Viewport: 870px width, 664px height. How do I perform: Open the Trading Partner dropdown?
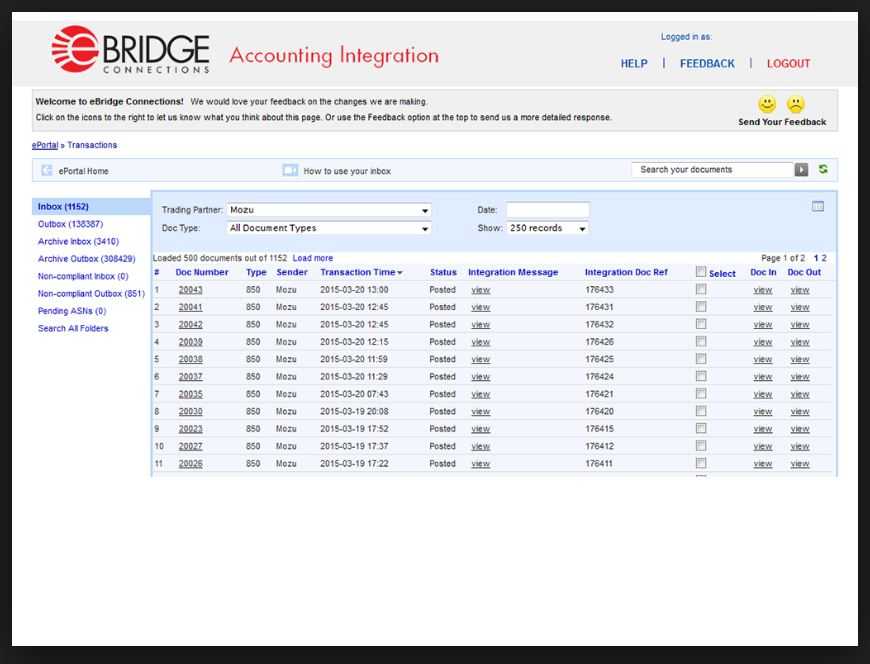coord(425,209)
